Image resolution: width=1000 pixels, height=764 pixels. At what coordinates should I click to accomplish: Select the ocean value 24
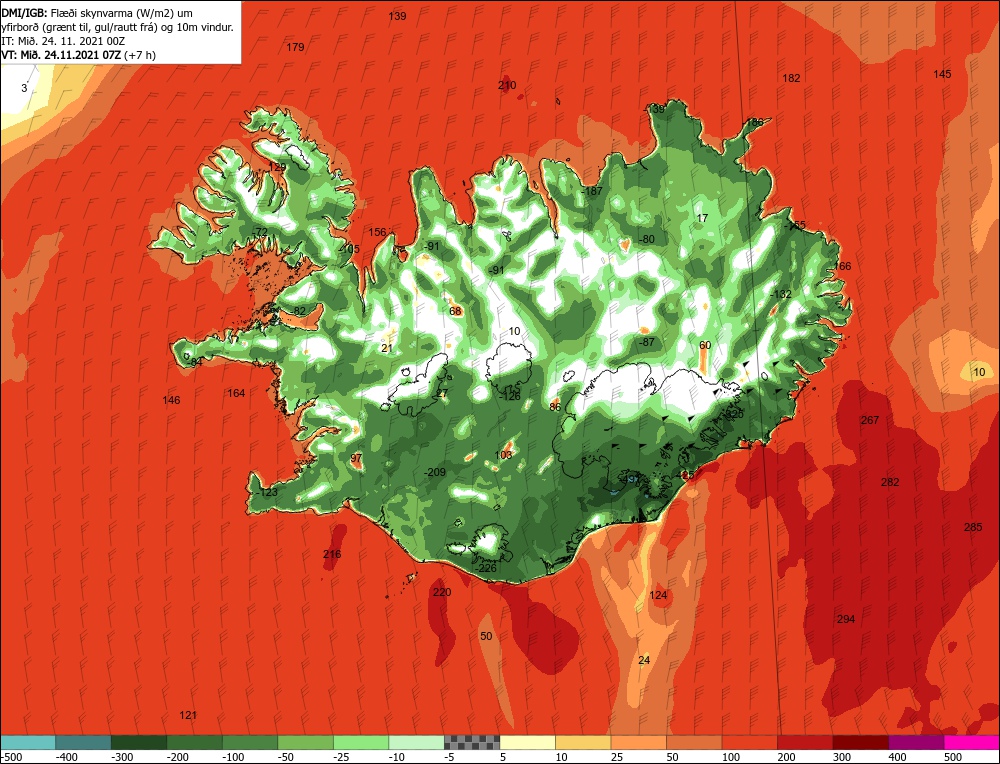coord(644,661)
